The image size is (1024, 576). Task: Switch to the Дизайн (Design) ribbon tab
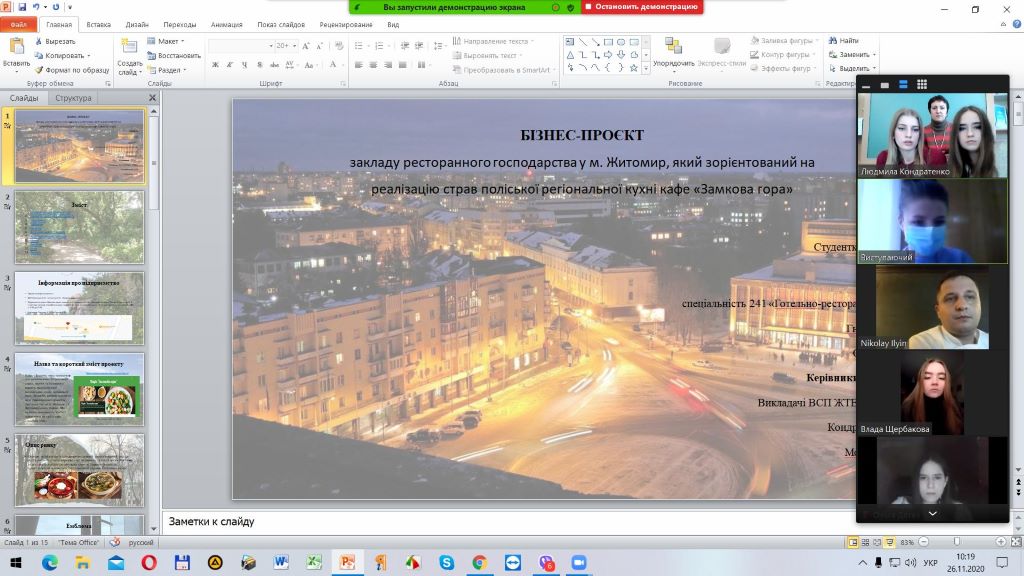pyautogui.click(x=137, y=25)
